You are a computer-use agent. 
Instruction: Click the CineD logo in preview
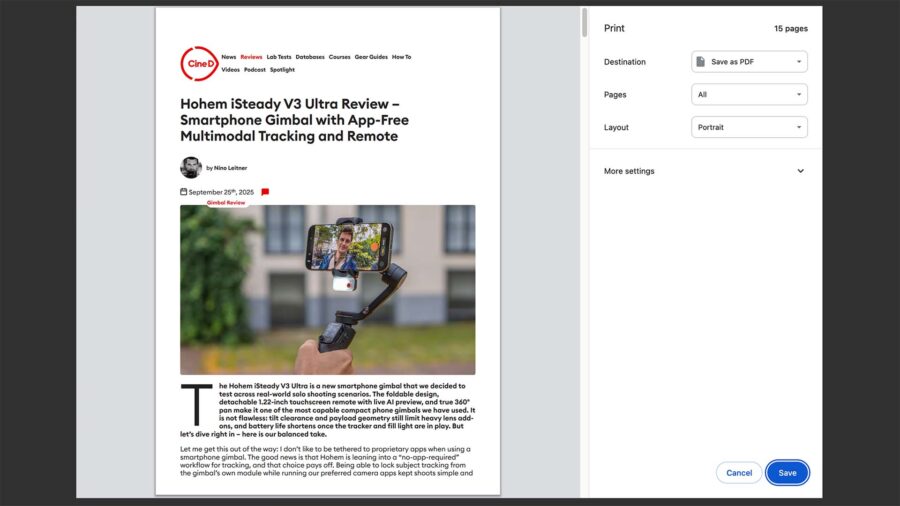(x=199, y=64)
